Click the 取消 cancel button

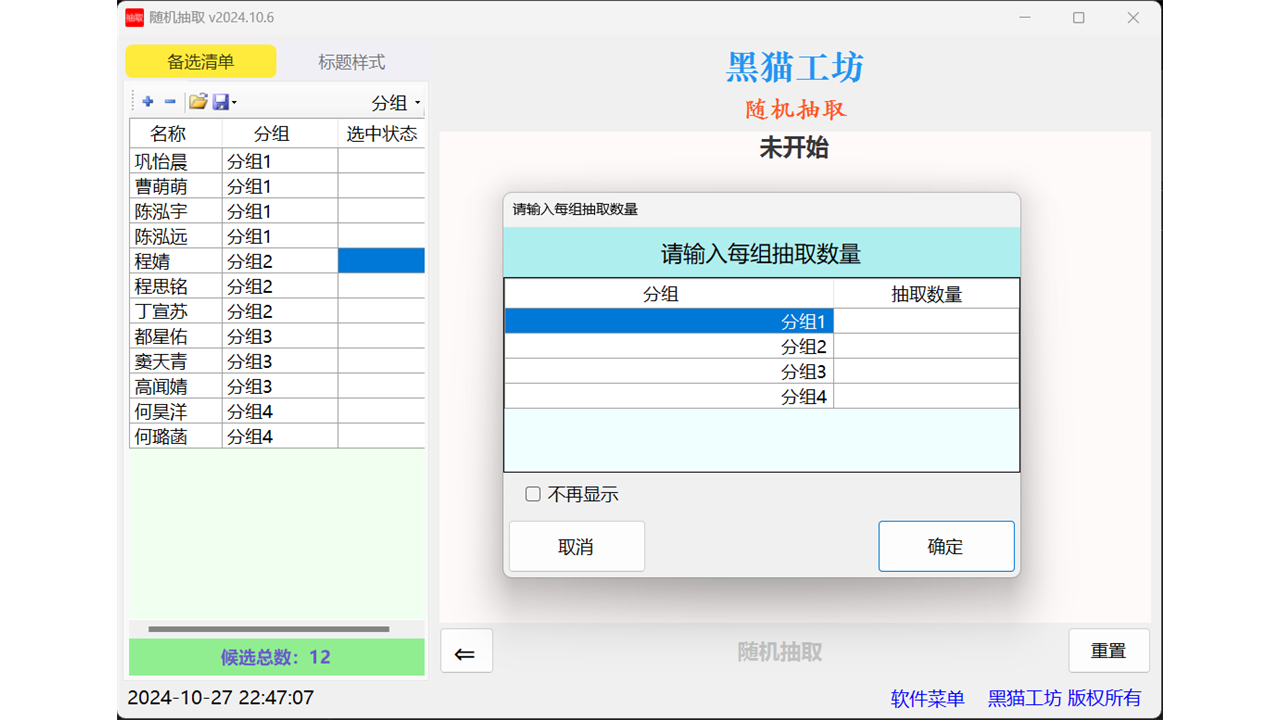point(576,546)
